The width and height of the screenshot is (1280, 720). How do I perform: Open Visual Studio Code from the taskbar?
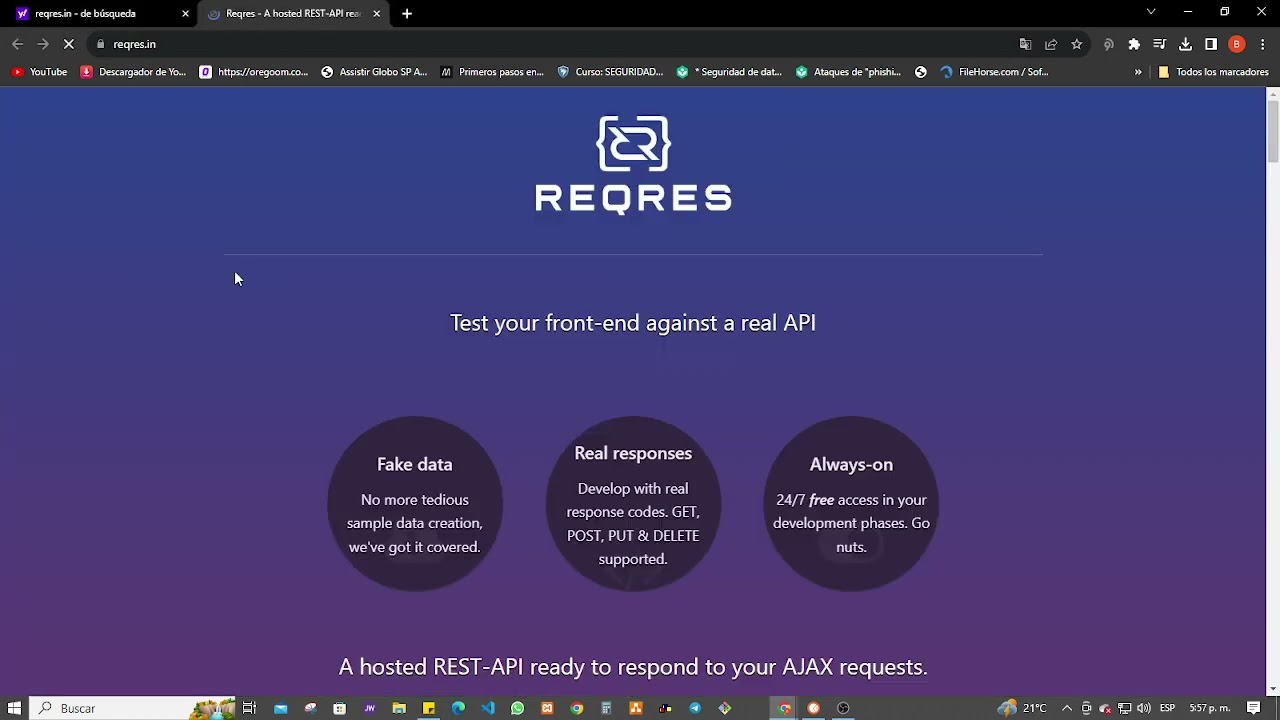(488, 708)
